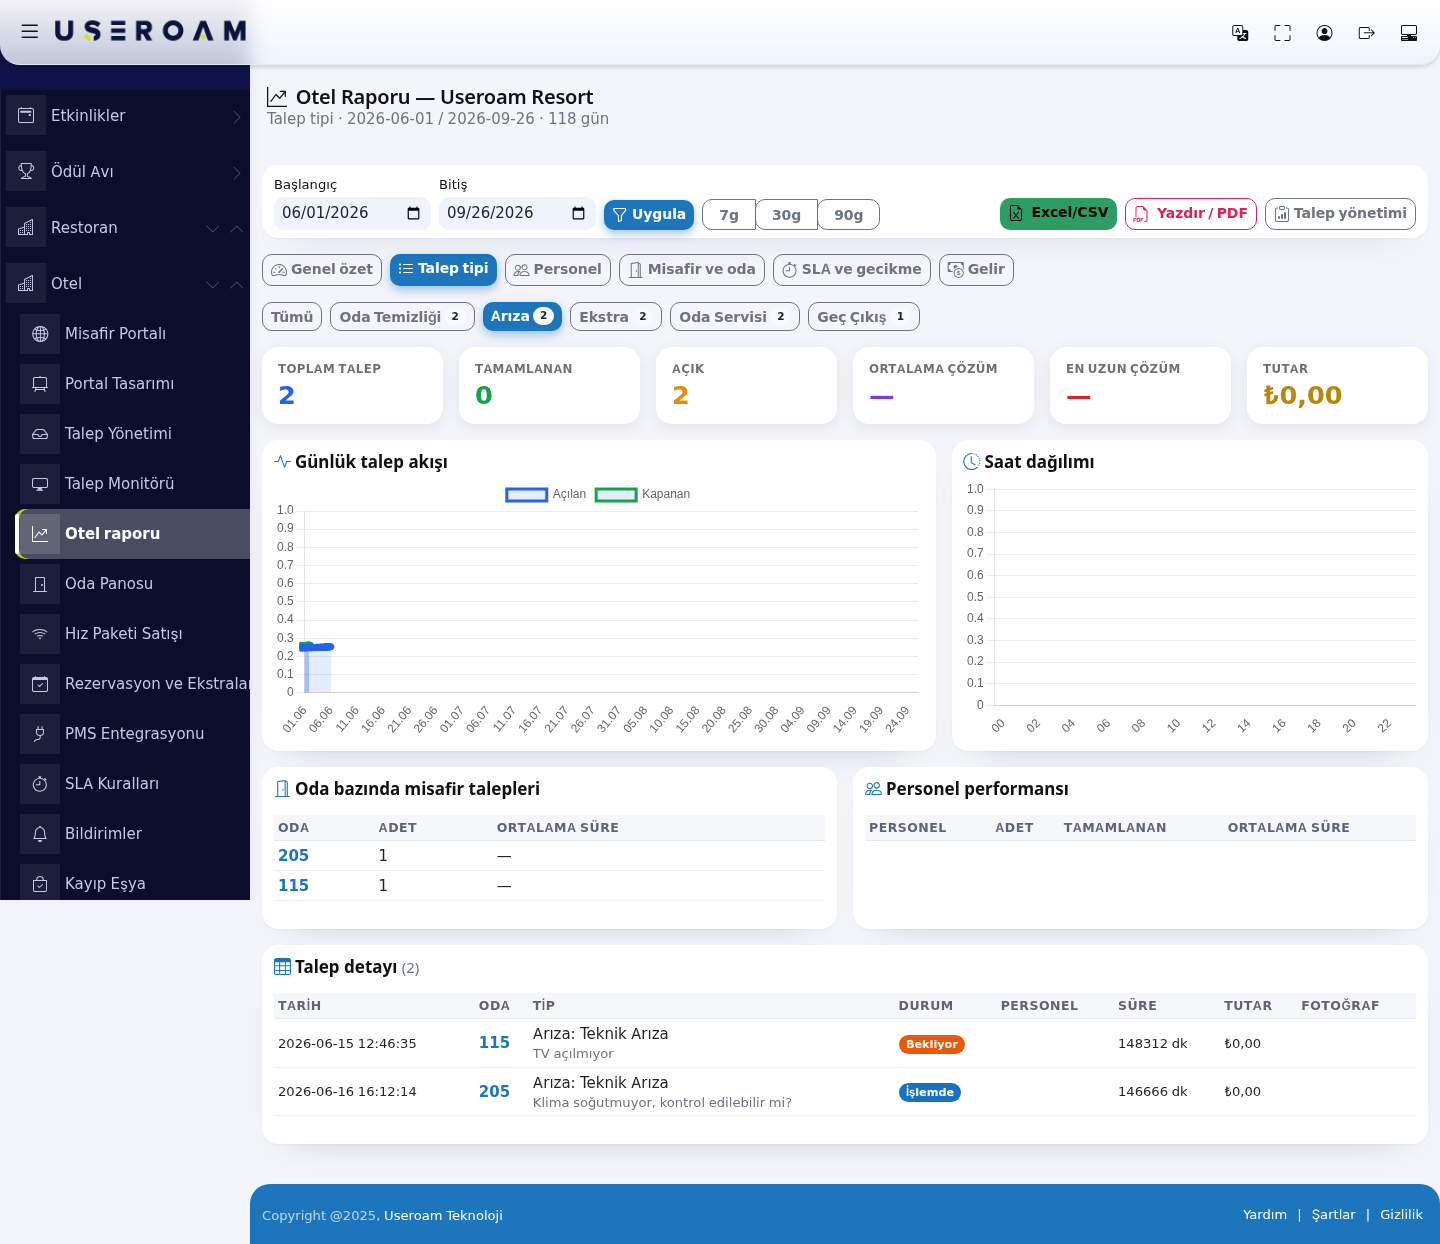Open the hamburger menu beside the Useroam logo

click(30, 31)
